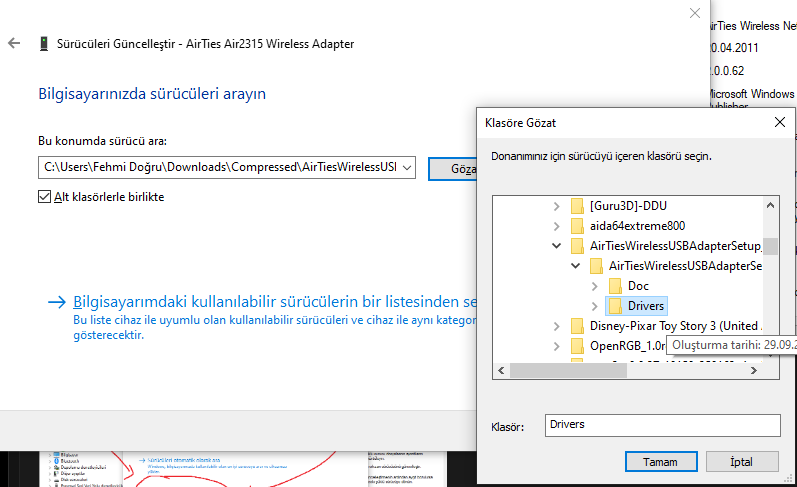Image resolution: width=797 pixels, height=487 pixels.
Task: Click the Drivers folder icon
Action: [615, 306]
